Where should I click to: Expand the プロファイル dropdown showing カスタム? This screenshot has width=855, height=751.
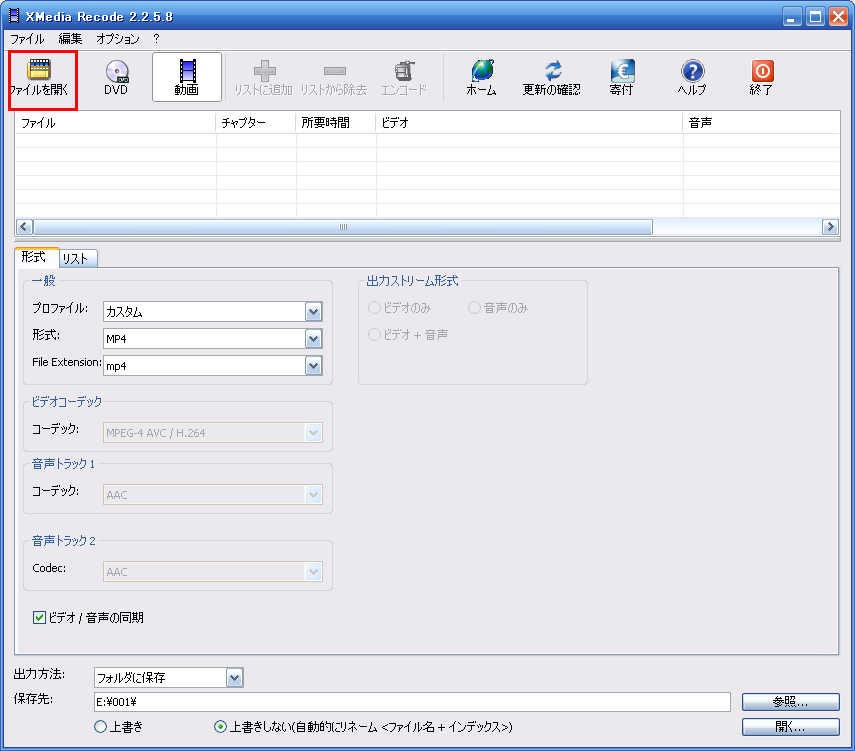314,312
